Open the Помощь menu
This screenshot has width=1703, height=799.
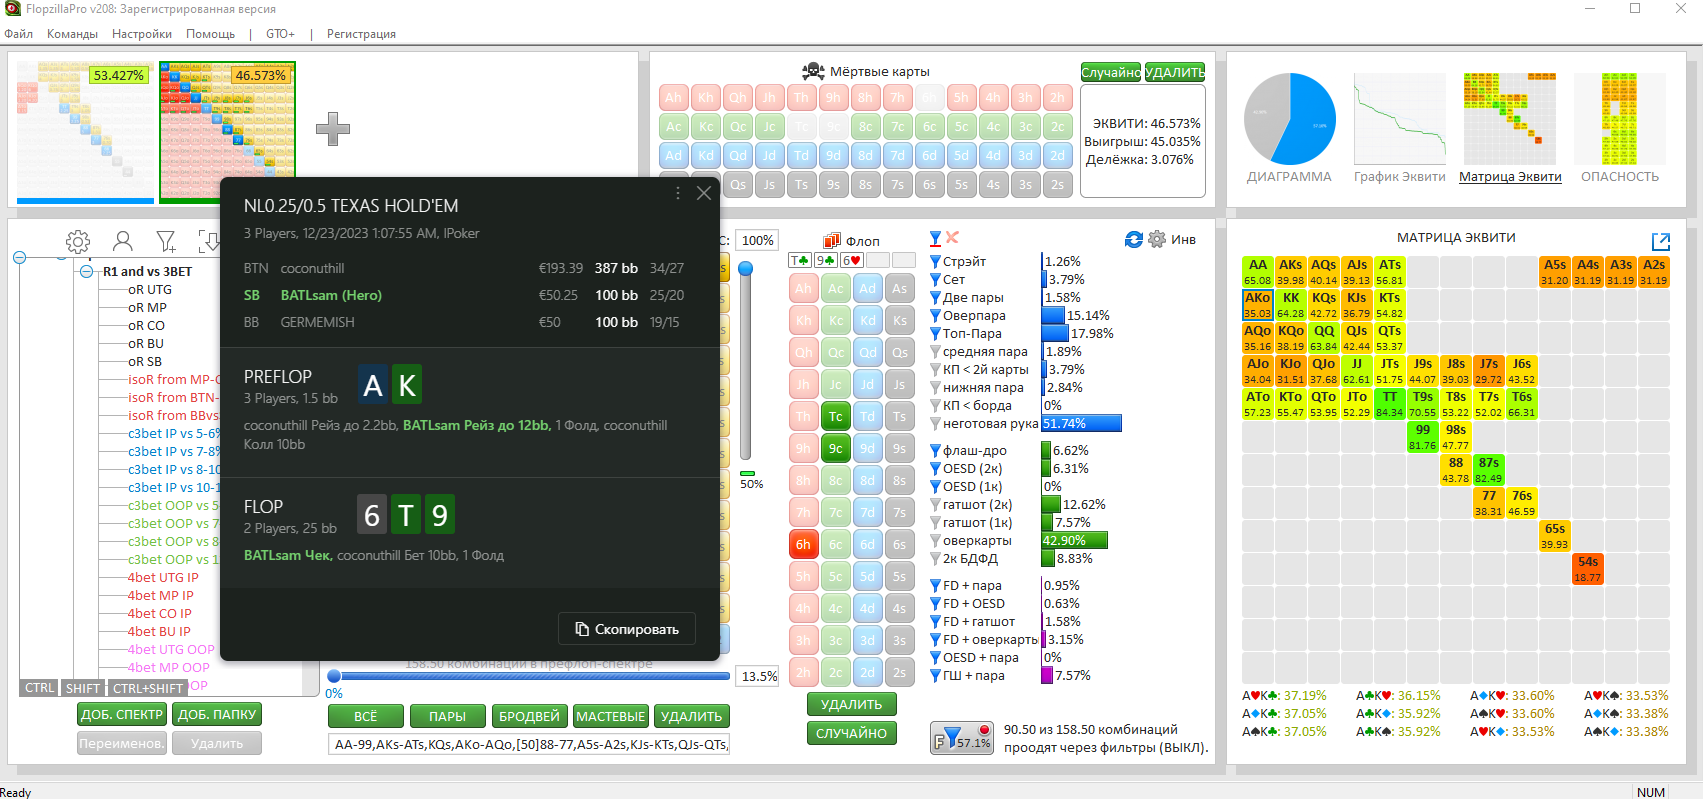[x=210, y=33]
